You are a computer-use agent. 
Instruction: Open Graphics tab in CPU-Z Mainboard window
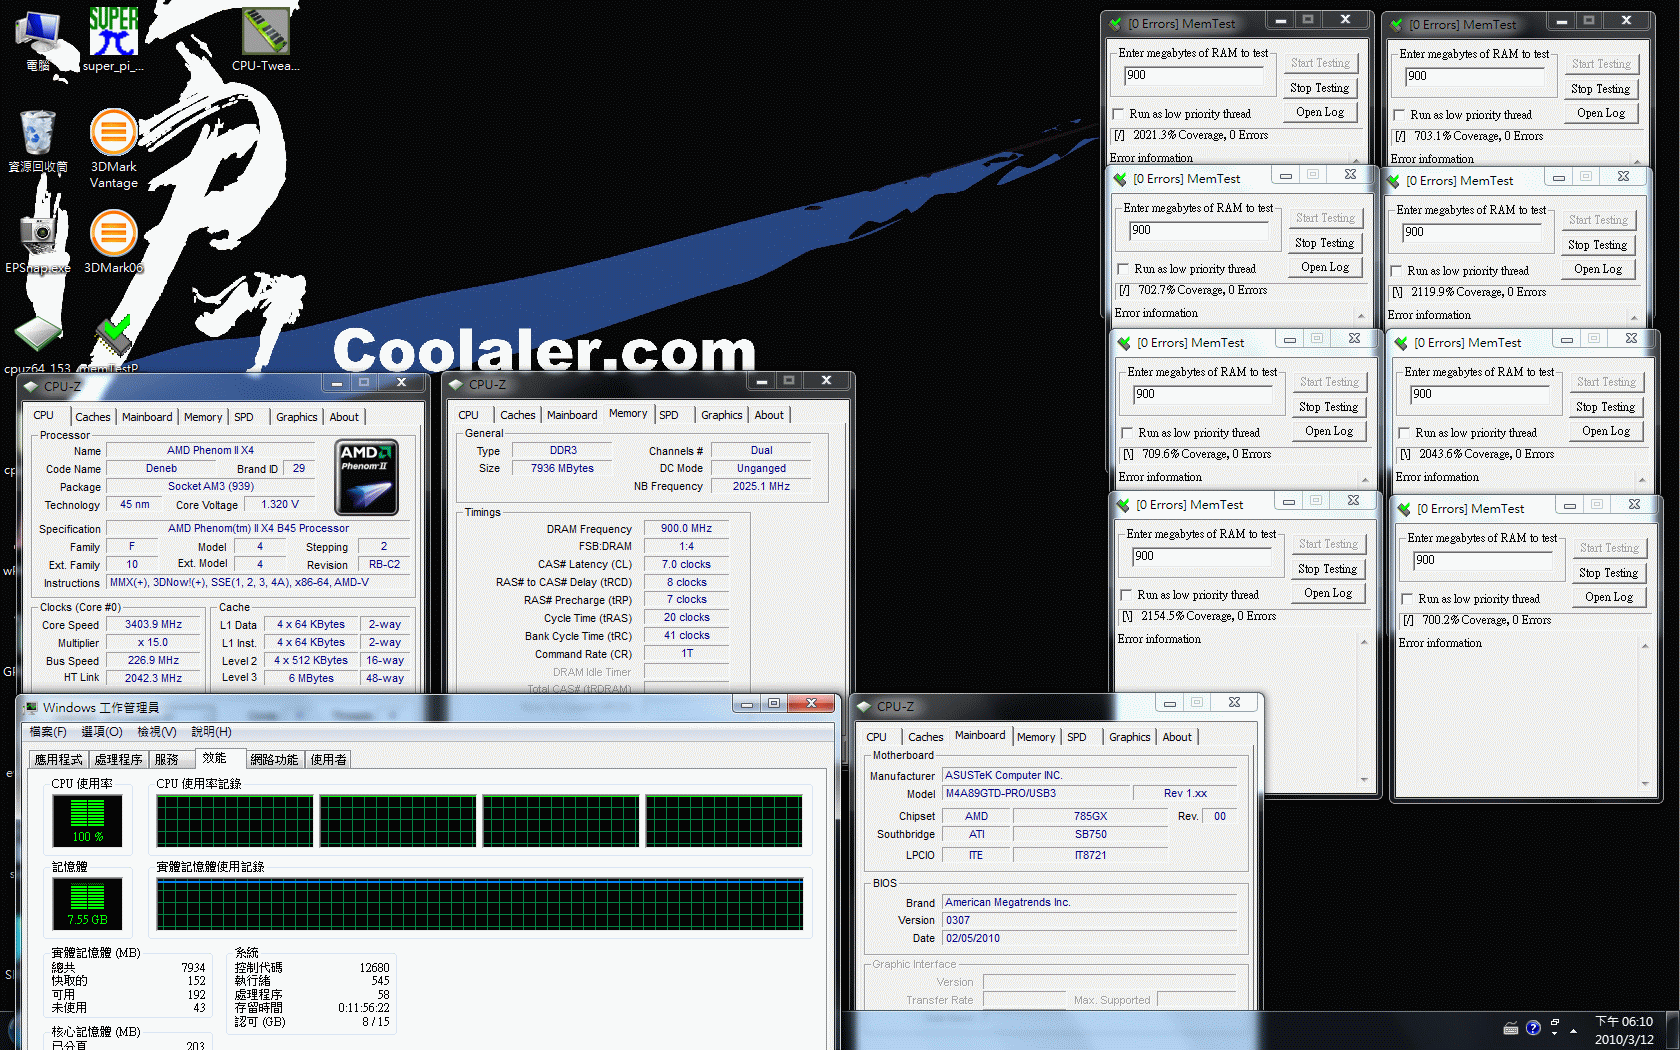[1130, 737]
